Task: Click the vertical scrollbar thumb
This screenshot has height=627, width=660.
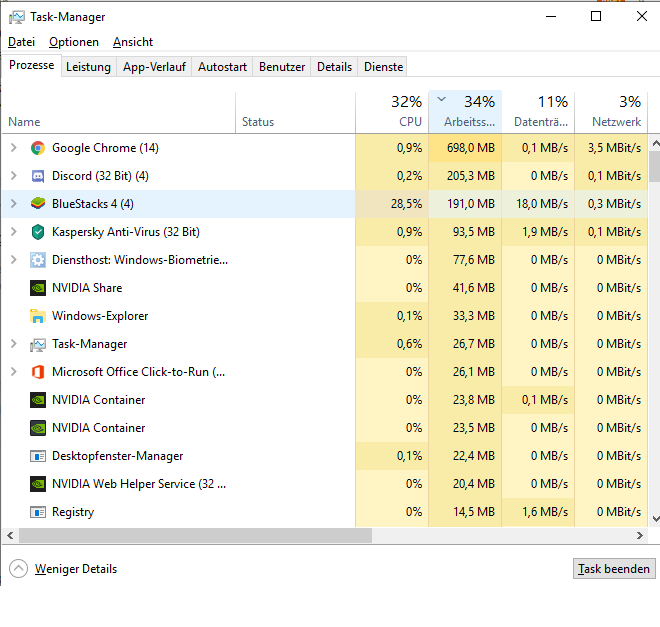Action: [655, 166]
